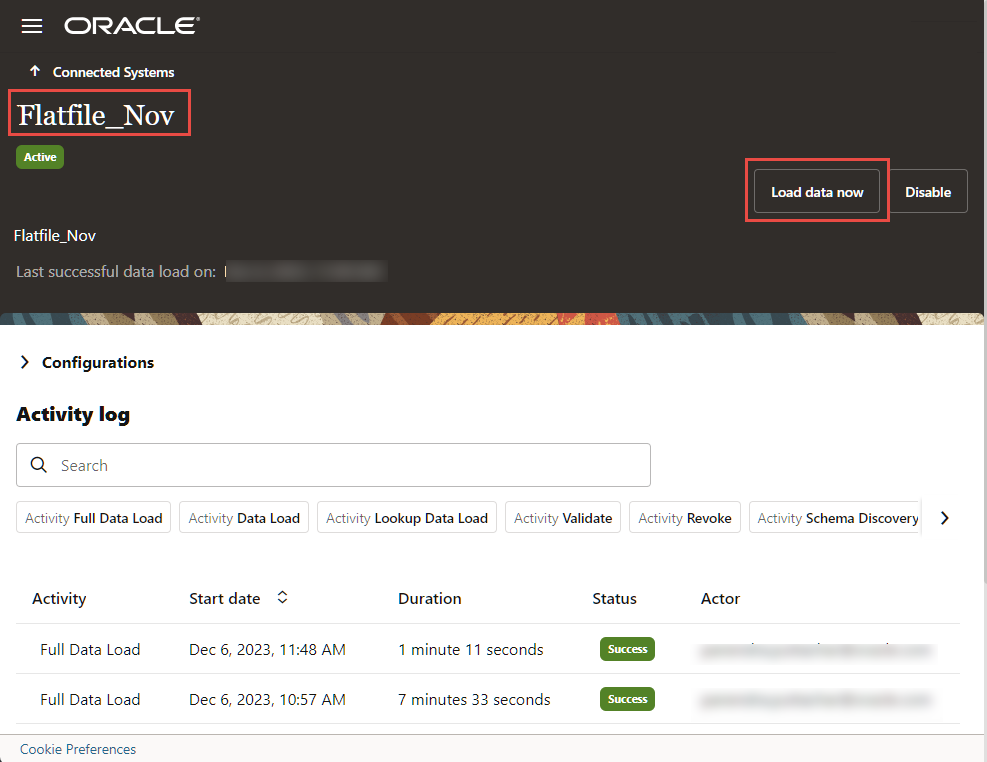Image resolution: width=987 pixels, height=762 pixels.
Task: Click the Oracle logo
Action: [132, 25]
